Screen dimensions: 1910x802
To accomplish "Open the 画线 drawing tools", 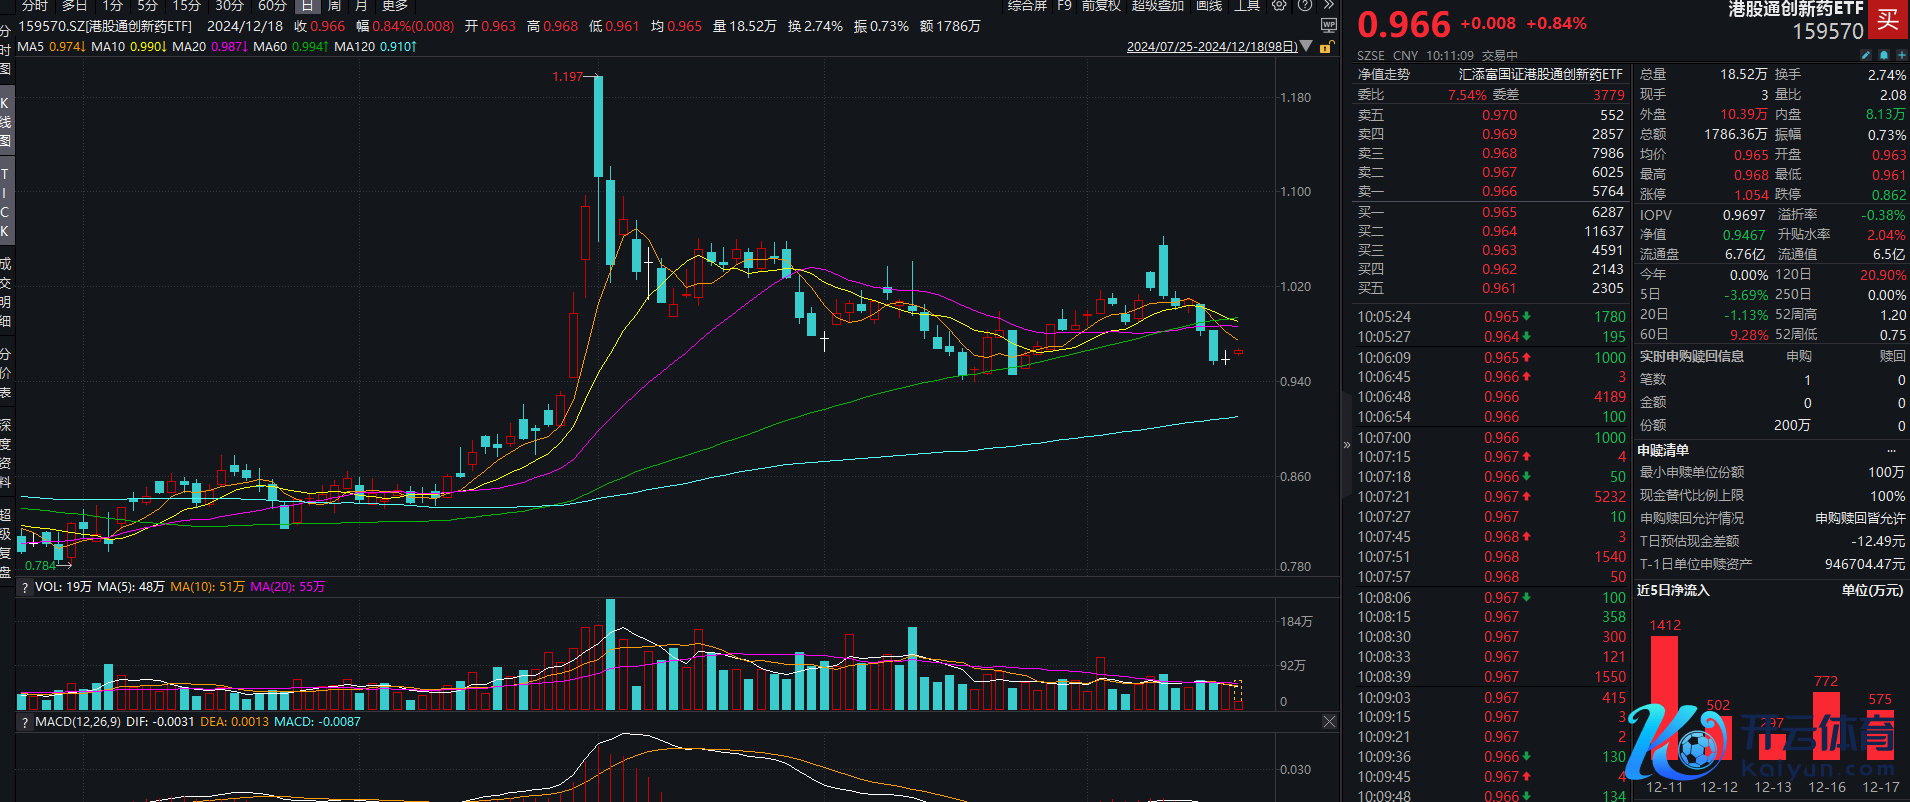I will click(x=1209, y=5).
